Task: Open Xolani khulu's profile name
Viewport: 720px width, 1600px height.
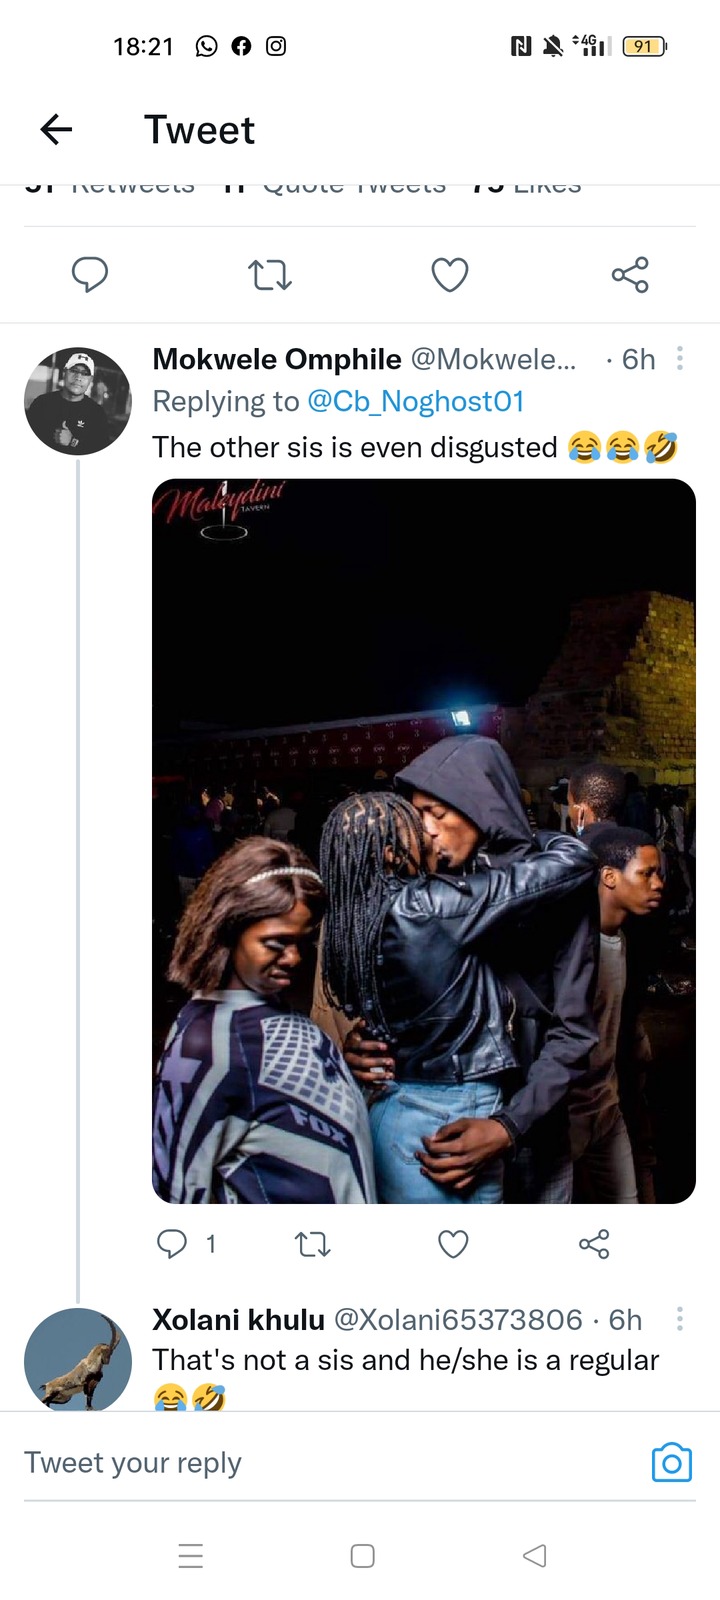Action: point(238,1320)
